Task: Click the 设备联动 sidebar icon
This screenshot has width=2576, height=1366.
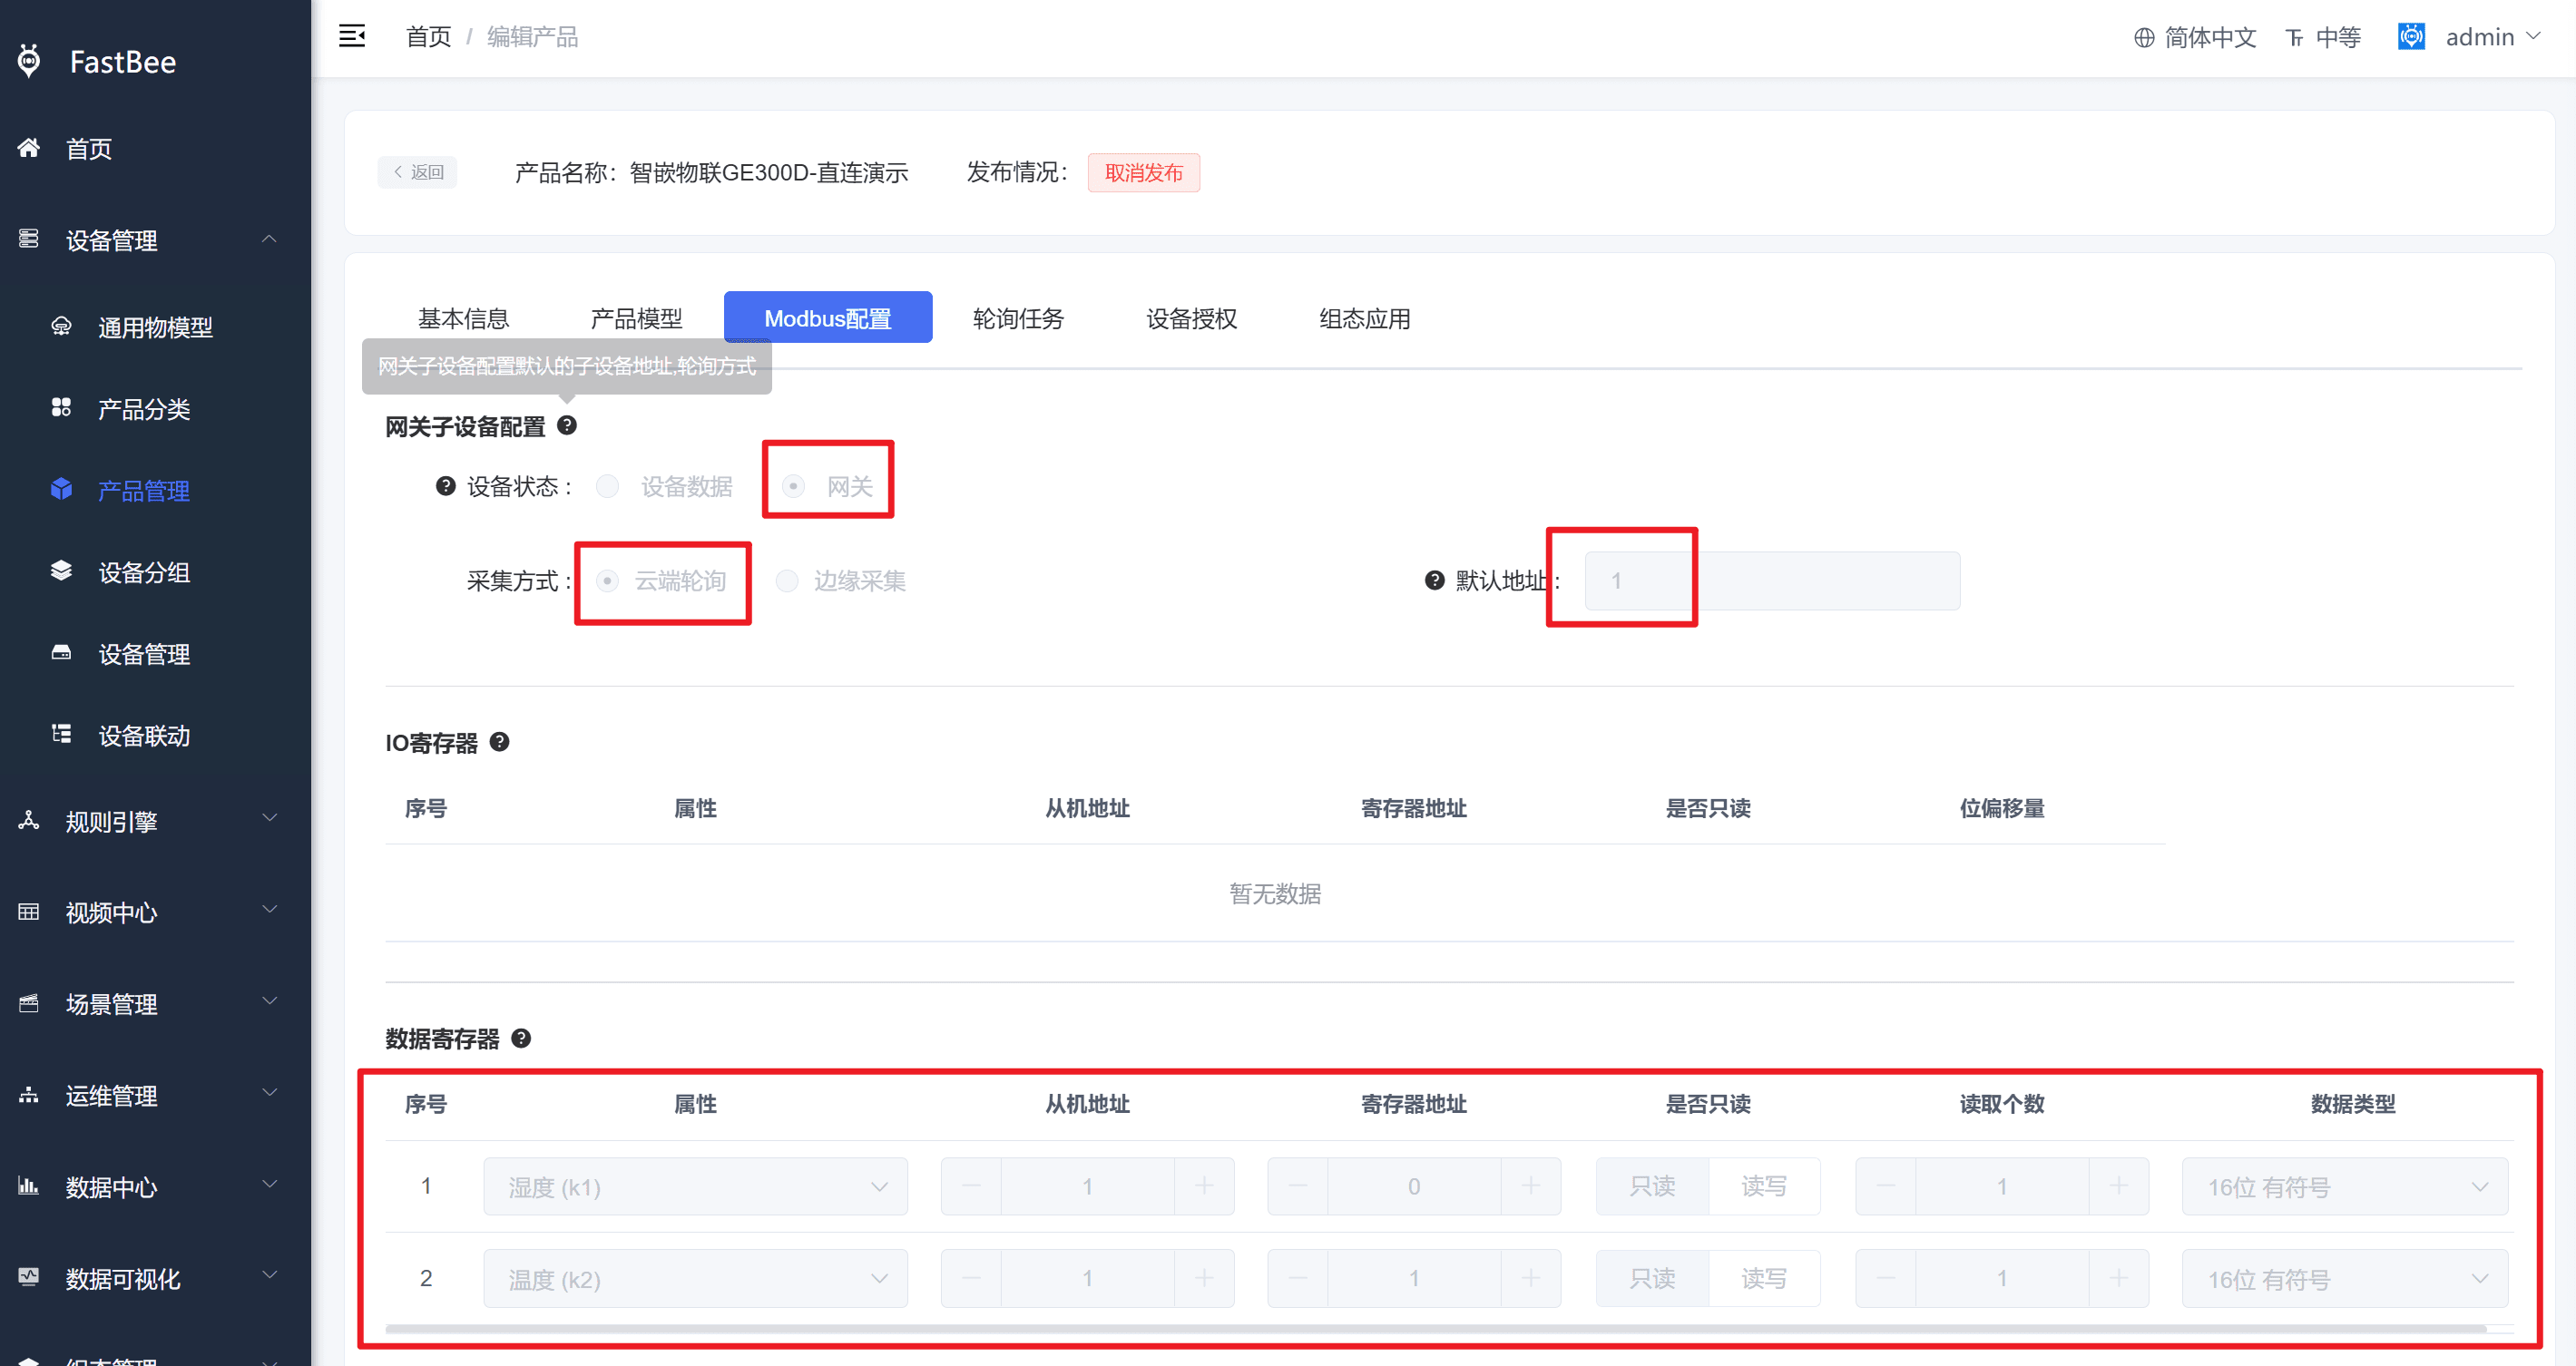Action: click(61, 734)
